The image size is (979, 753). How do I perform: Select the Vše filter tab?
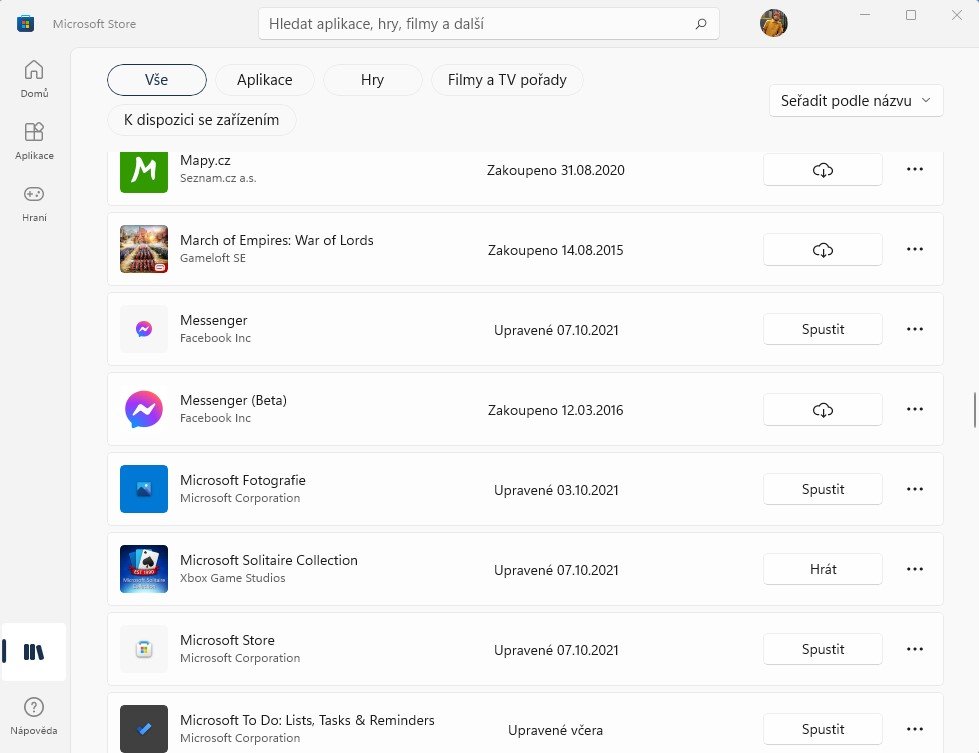point(157,80)
